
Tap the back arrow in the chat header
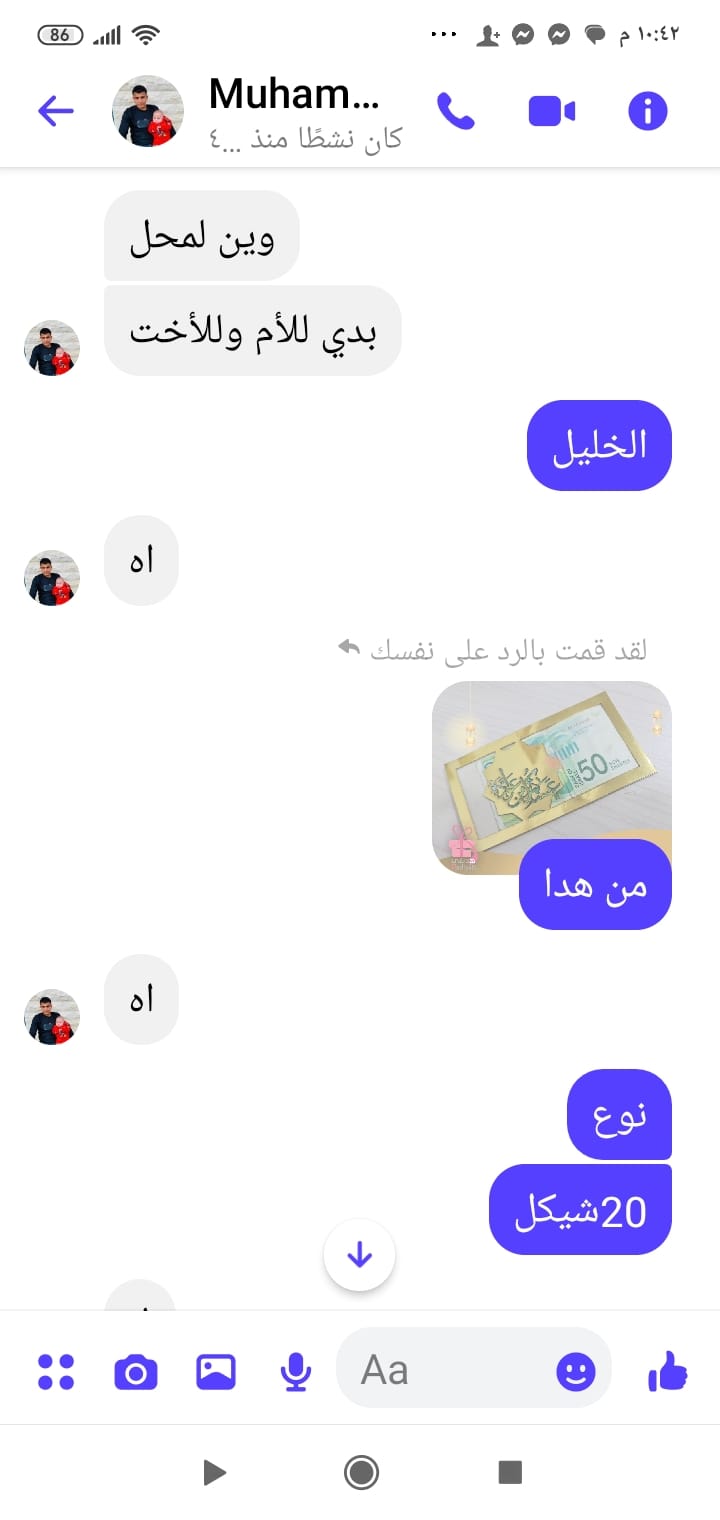click(56, 111)
